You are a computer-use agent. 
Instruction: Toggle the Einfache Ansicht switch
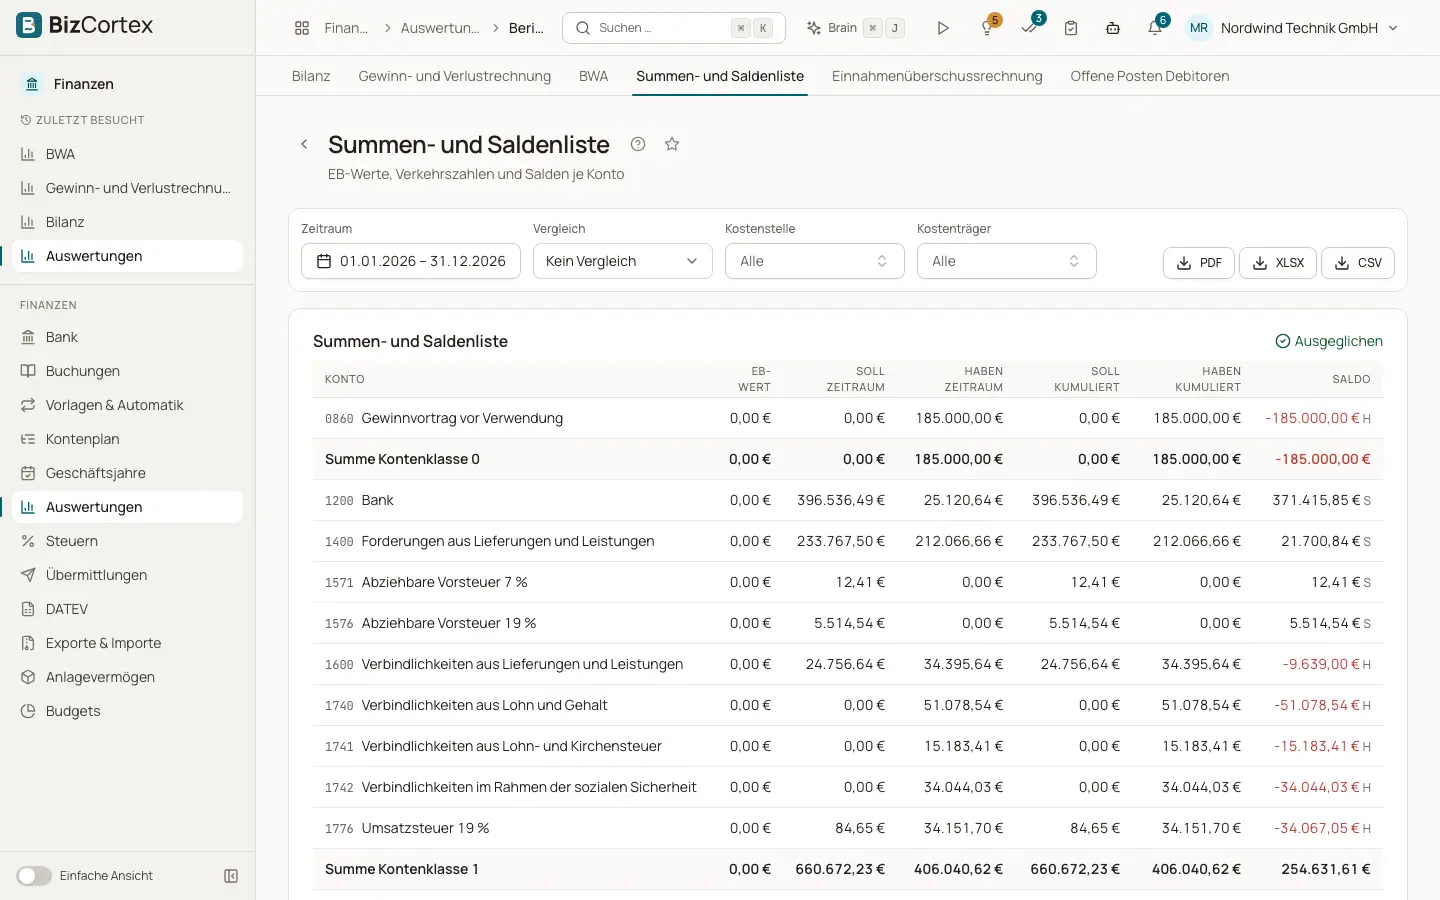(x=34, y=876)
